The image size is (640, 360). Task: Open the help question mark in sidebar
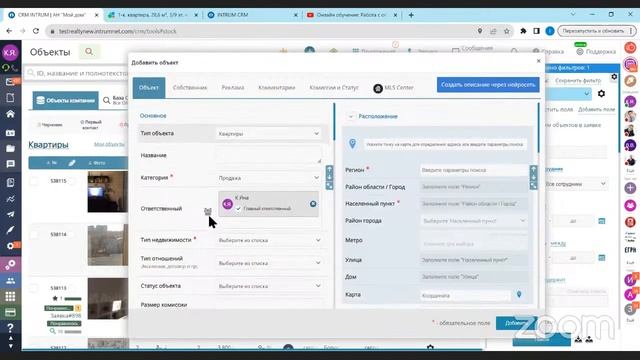pos(10,328)
